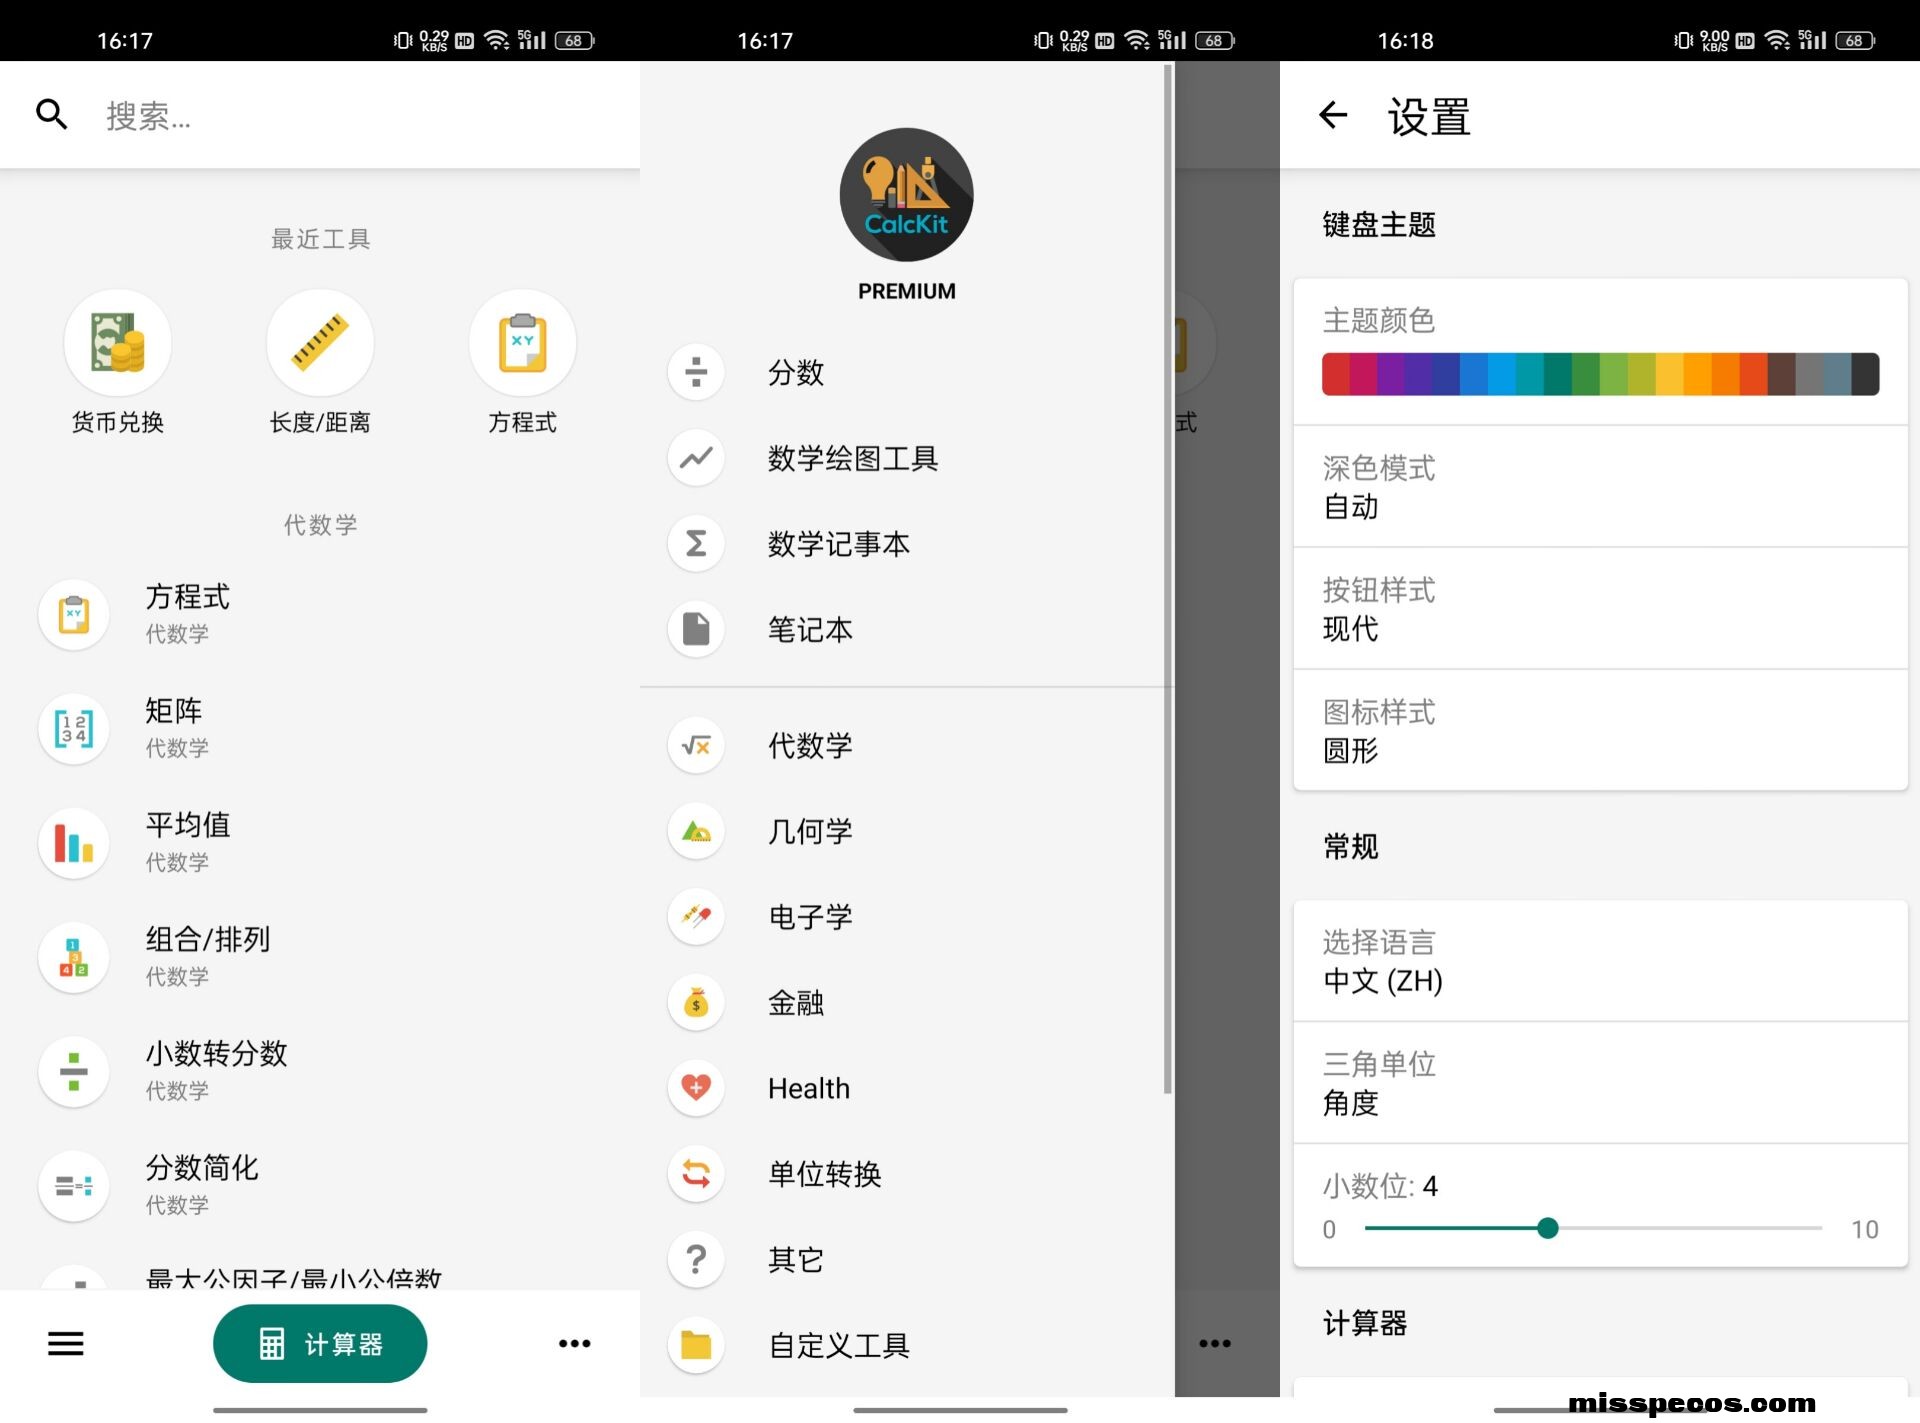Open the 组合/排列 blocks icon
Viewport: 1920px width, 1423px height.
coord(74,957)
